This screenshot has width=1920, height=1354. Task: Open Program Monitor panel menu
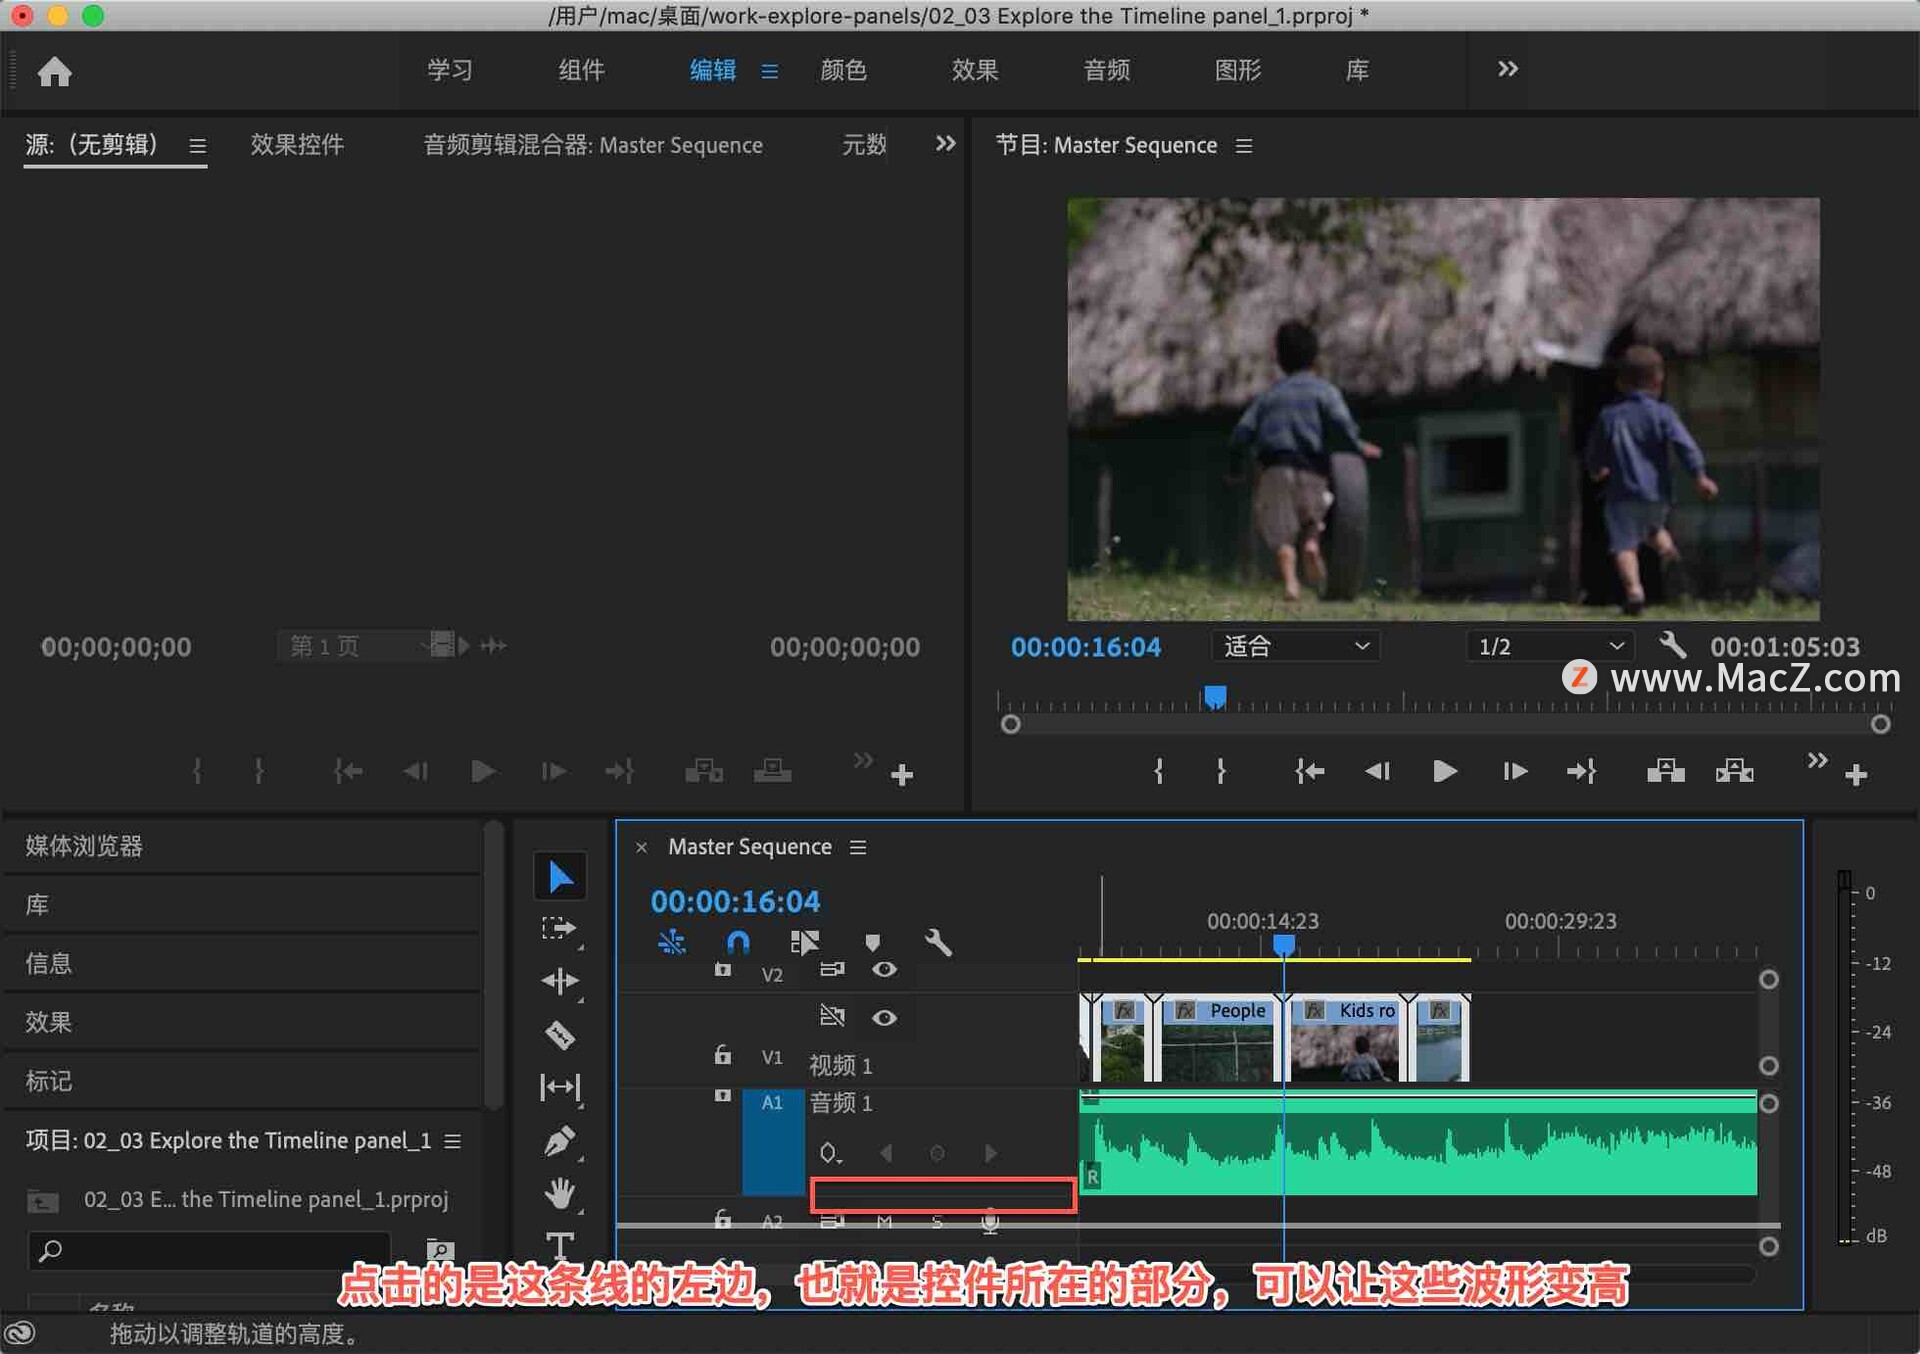(x=1244, y=146)
